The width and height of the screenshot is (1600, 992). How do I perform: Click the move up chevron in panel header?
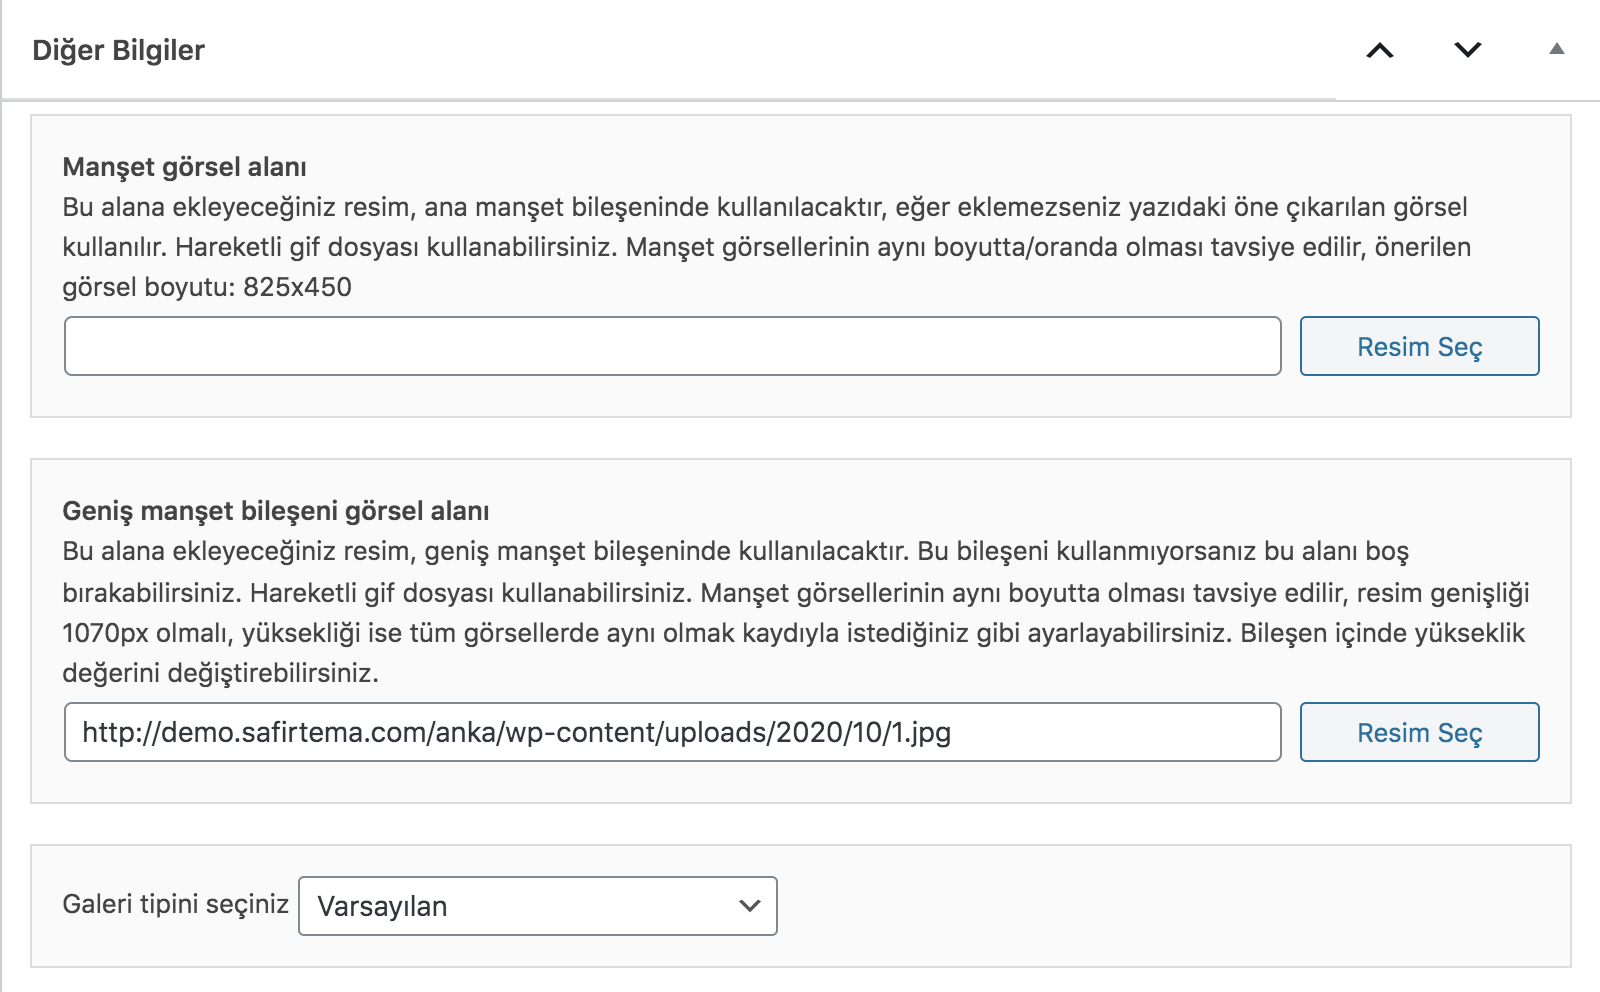point(1380,50)
